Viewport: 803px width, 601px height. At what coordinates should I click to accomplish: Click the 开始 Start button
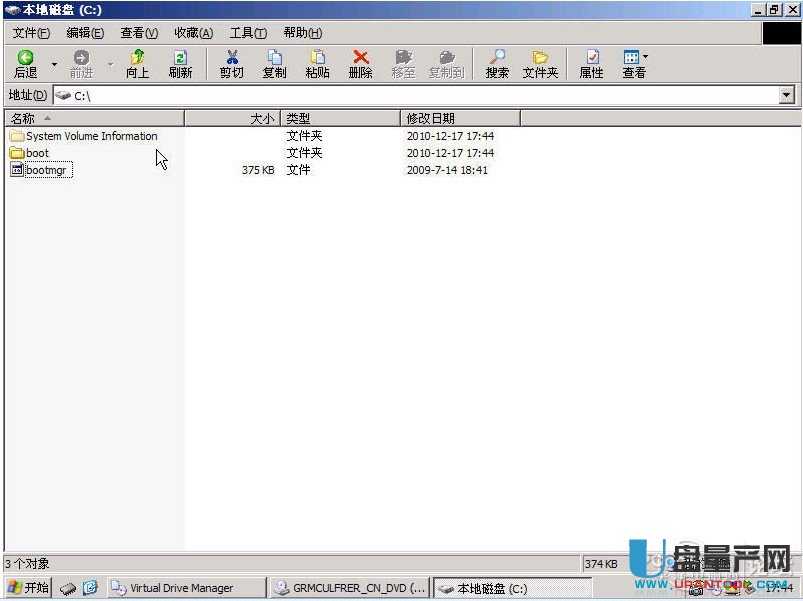(x=28, y=588)
